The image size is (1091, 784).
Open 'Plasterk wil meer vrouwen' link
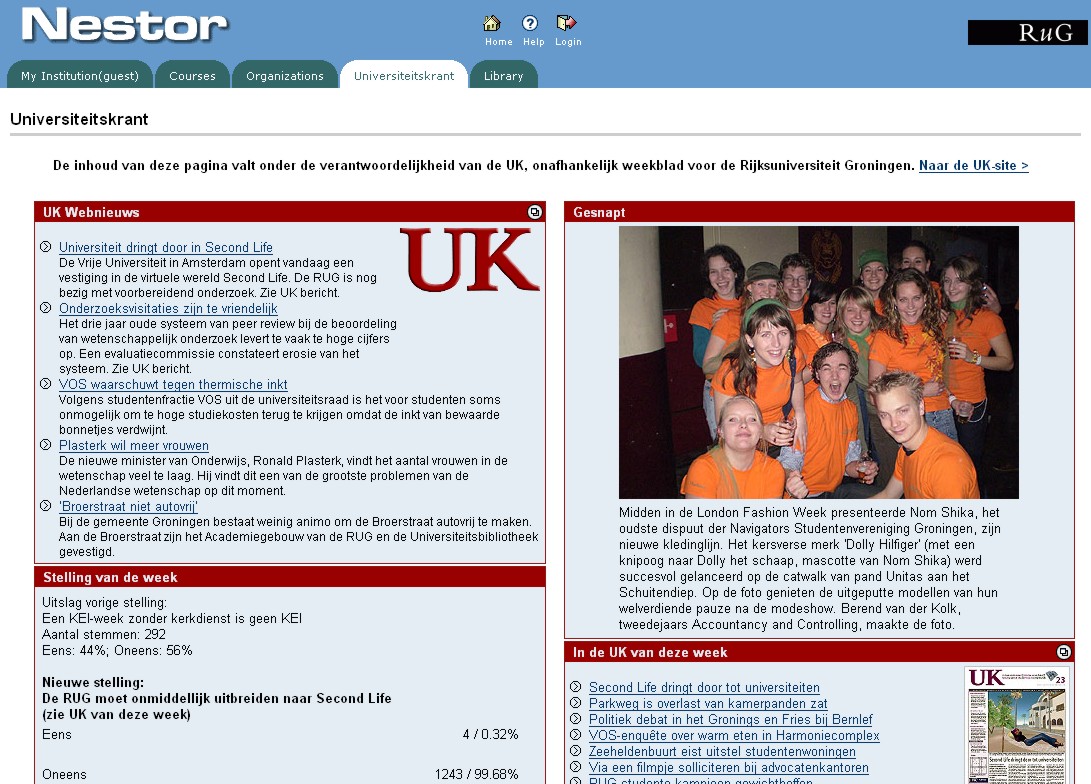[134, 446]
